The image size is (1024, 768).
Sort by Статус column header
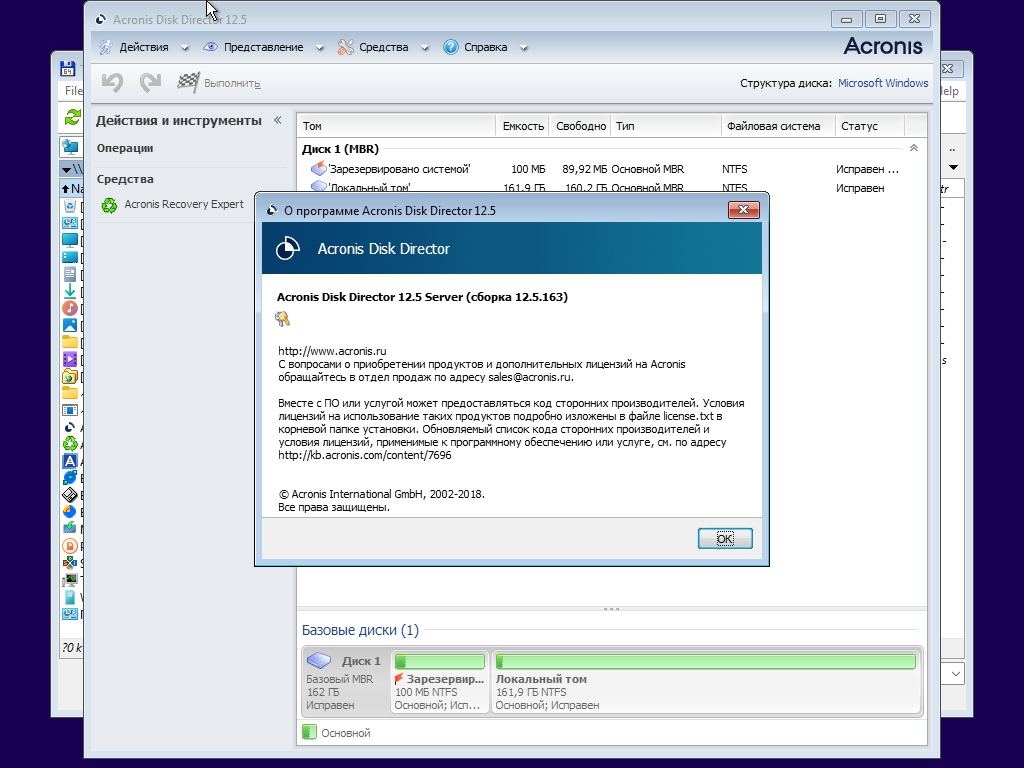tap(870, 126)
